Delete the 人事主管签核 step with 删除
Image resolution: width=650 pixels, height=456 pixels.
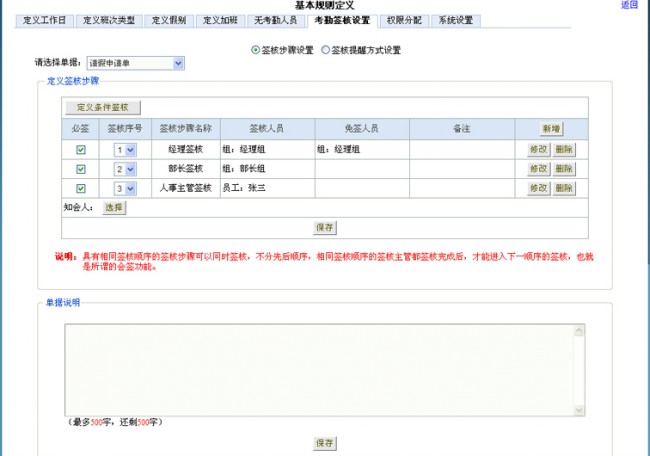564,188
